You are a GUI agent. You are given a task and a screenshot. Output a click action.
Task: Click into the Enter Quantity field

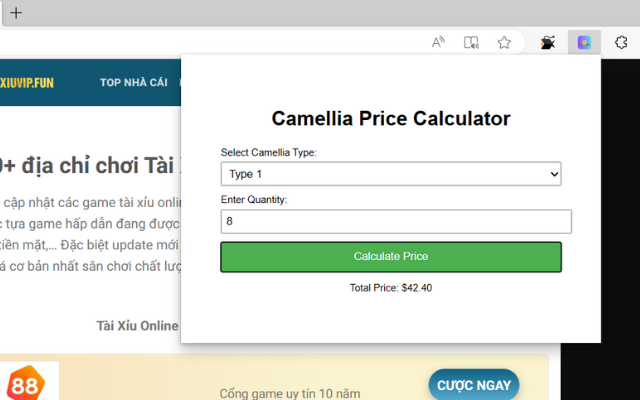(x=396, y=221)
